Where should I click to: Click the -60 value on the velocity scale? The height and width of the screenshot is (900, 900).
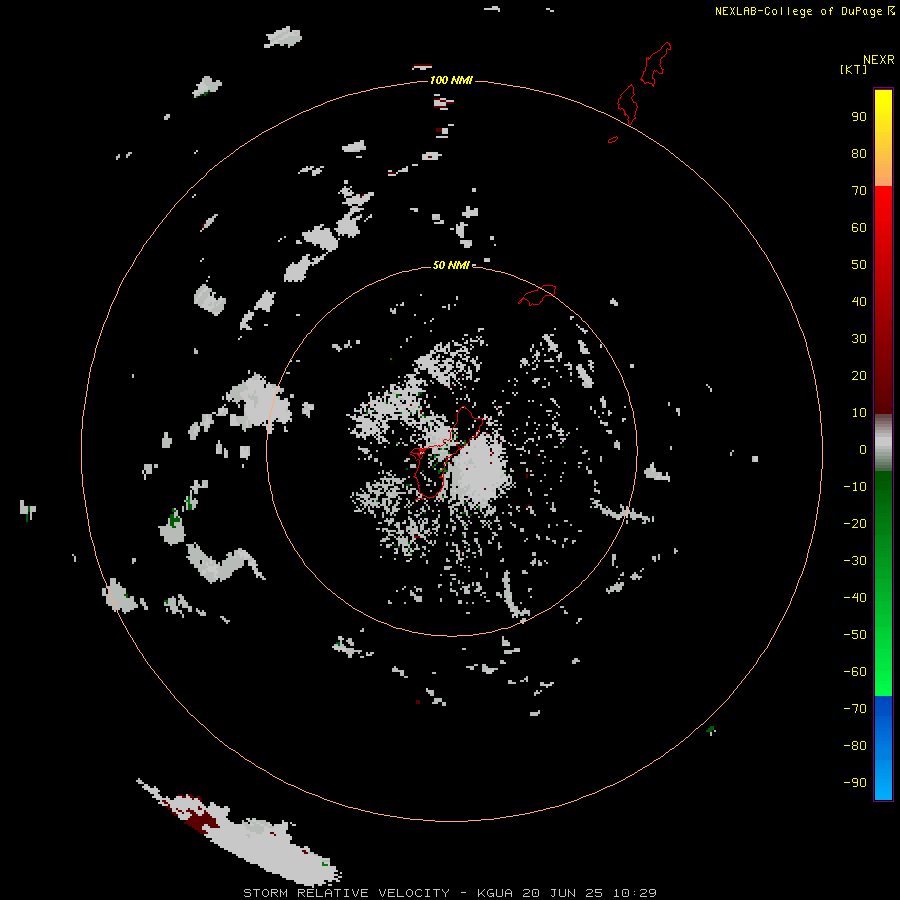click(855, 672)
